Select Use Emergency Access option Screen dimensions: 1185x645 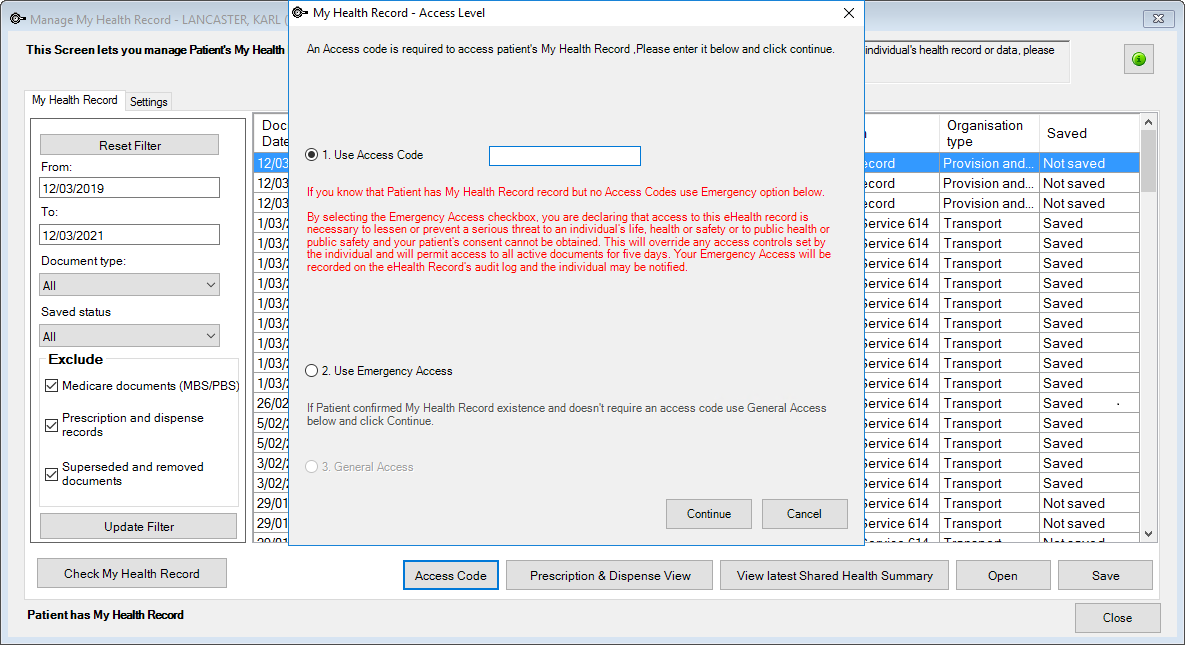coord(311,371)
